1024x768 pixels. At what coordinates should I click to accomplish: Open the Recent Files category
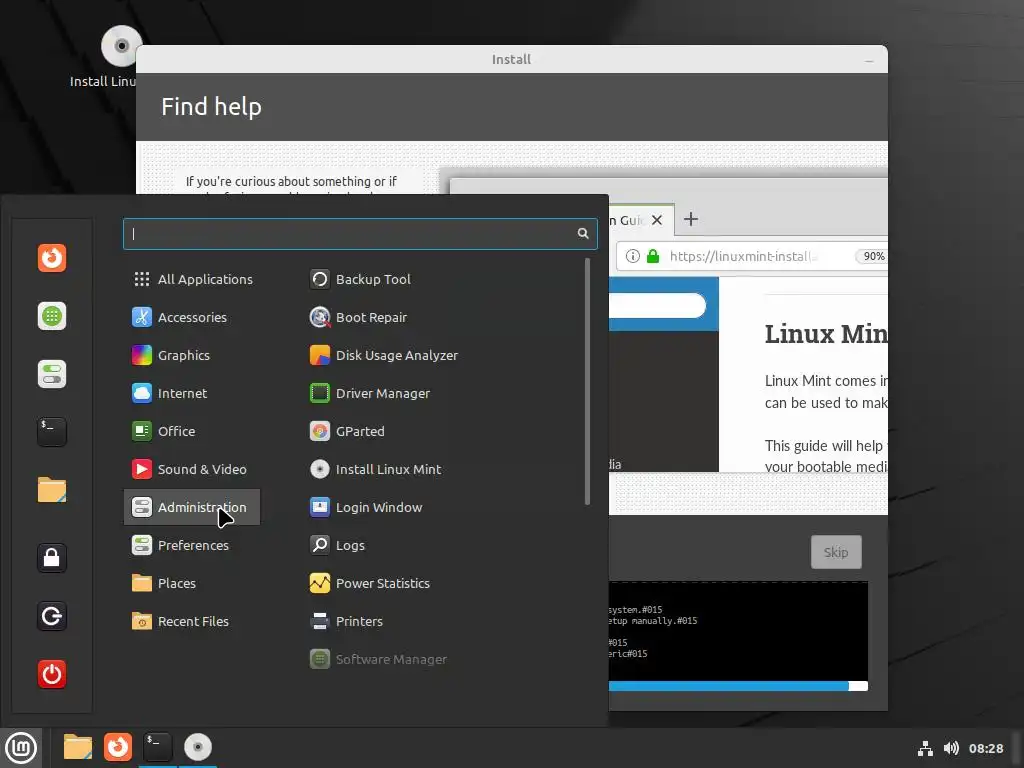click(192, 621)
